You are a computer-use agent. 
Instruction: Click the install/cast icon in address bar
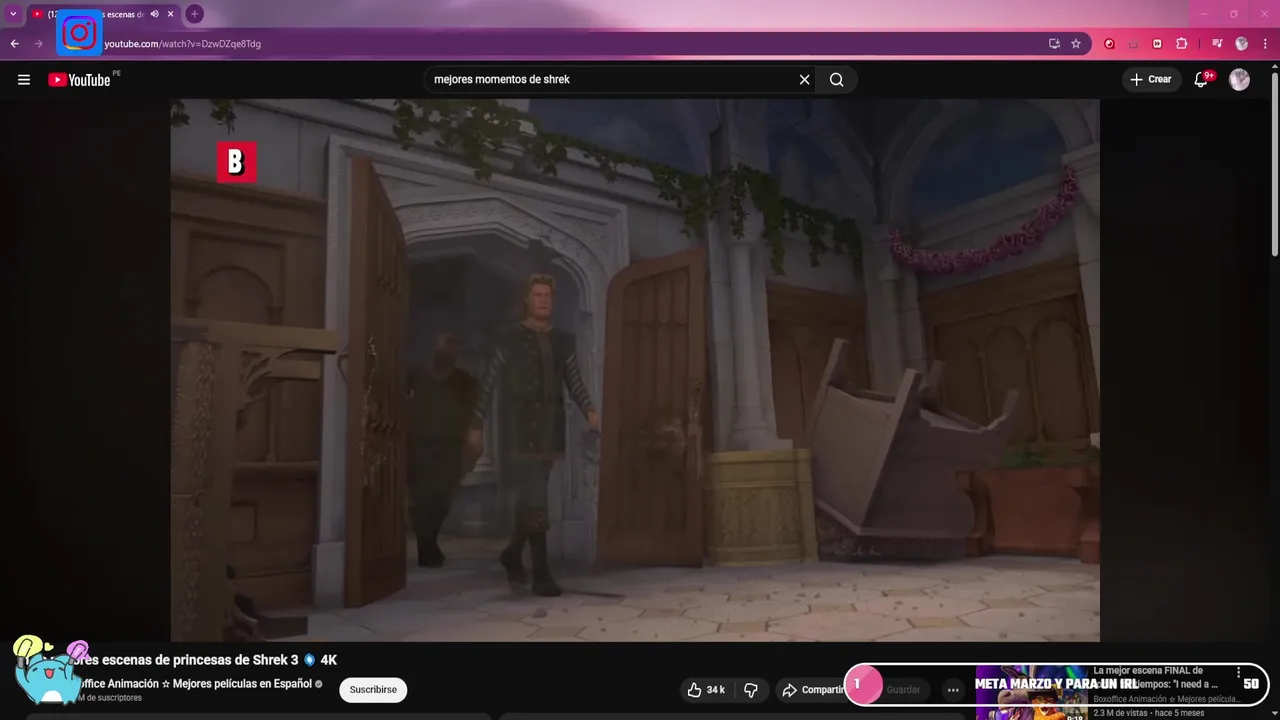[1054, 44]
